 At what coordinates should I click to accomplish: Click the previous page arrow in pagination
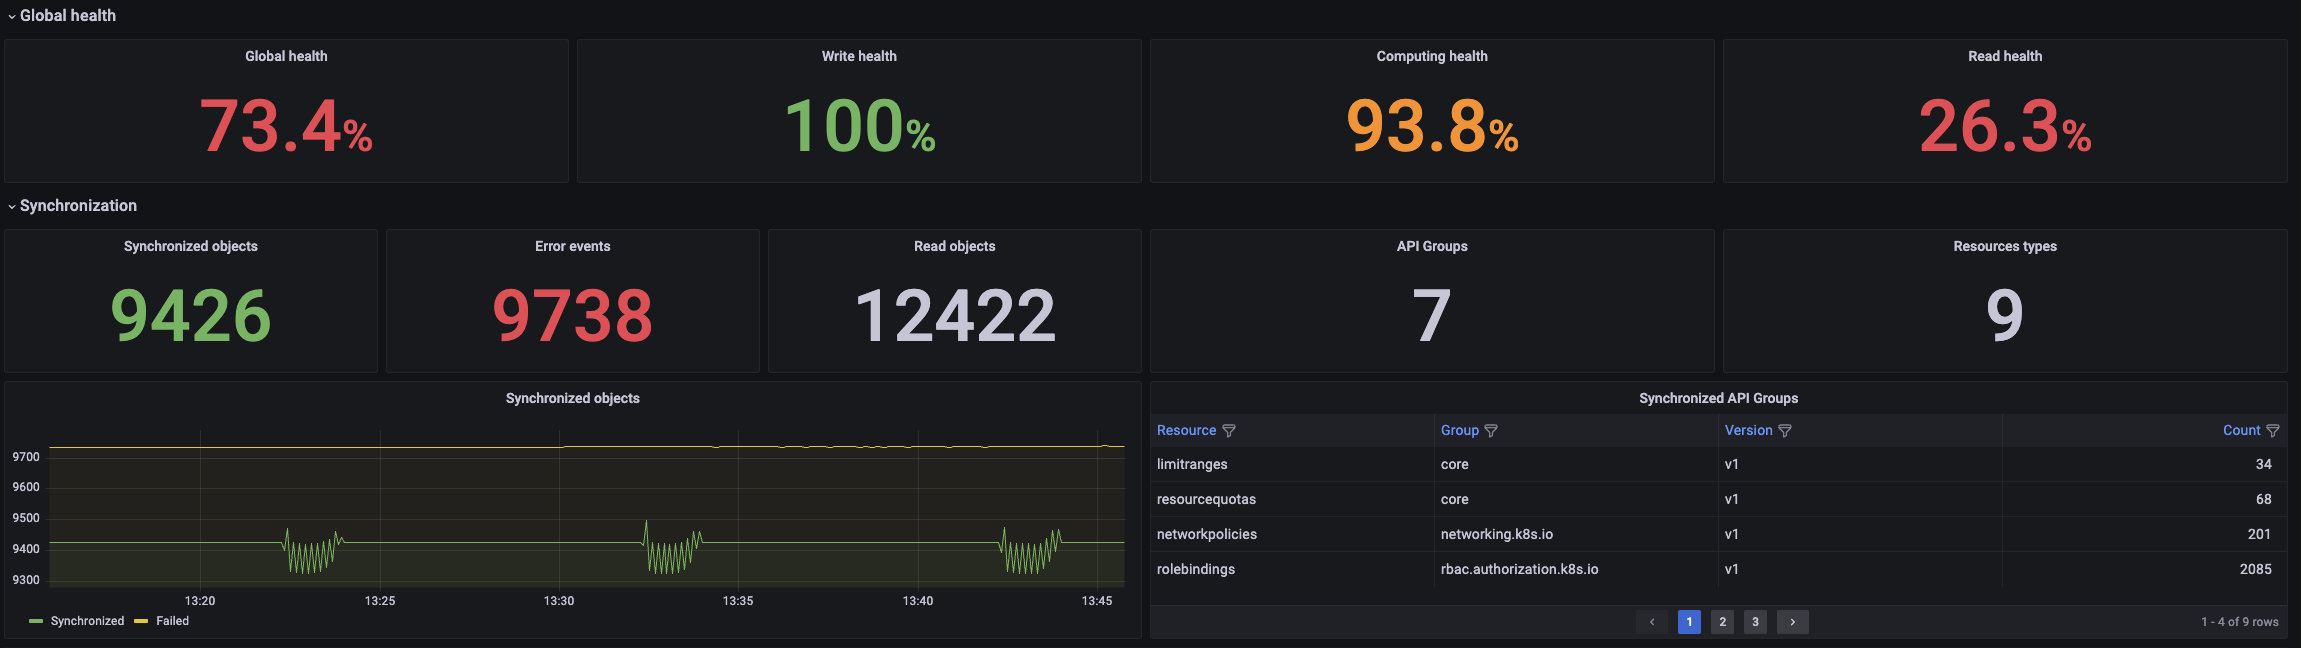coord(1652,622)
